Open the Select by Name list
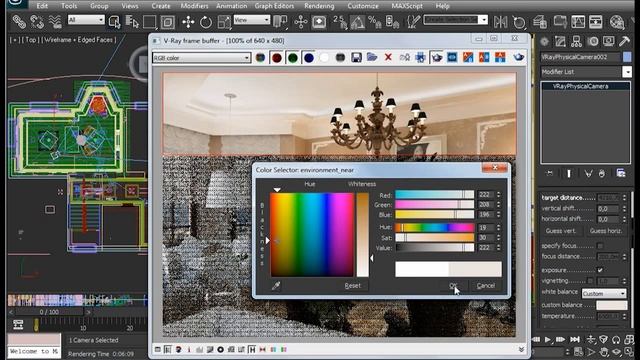 point(132,22)
